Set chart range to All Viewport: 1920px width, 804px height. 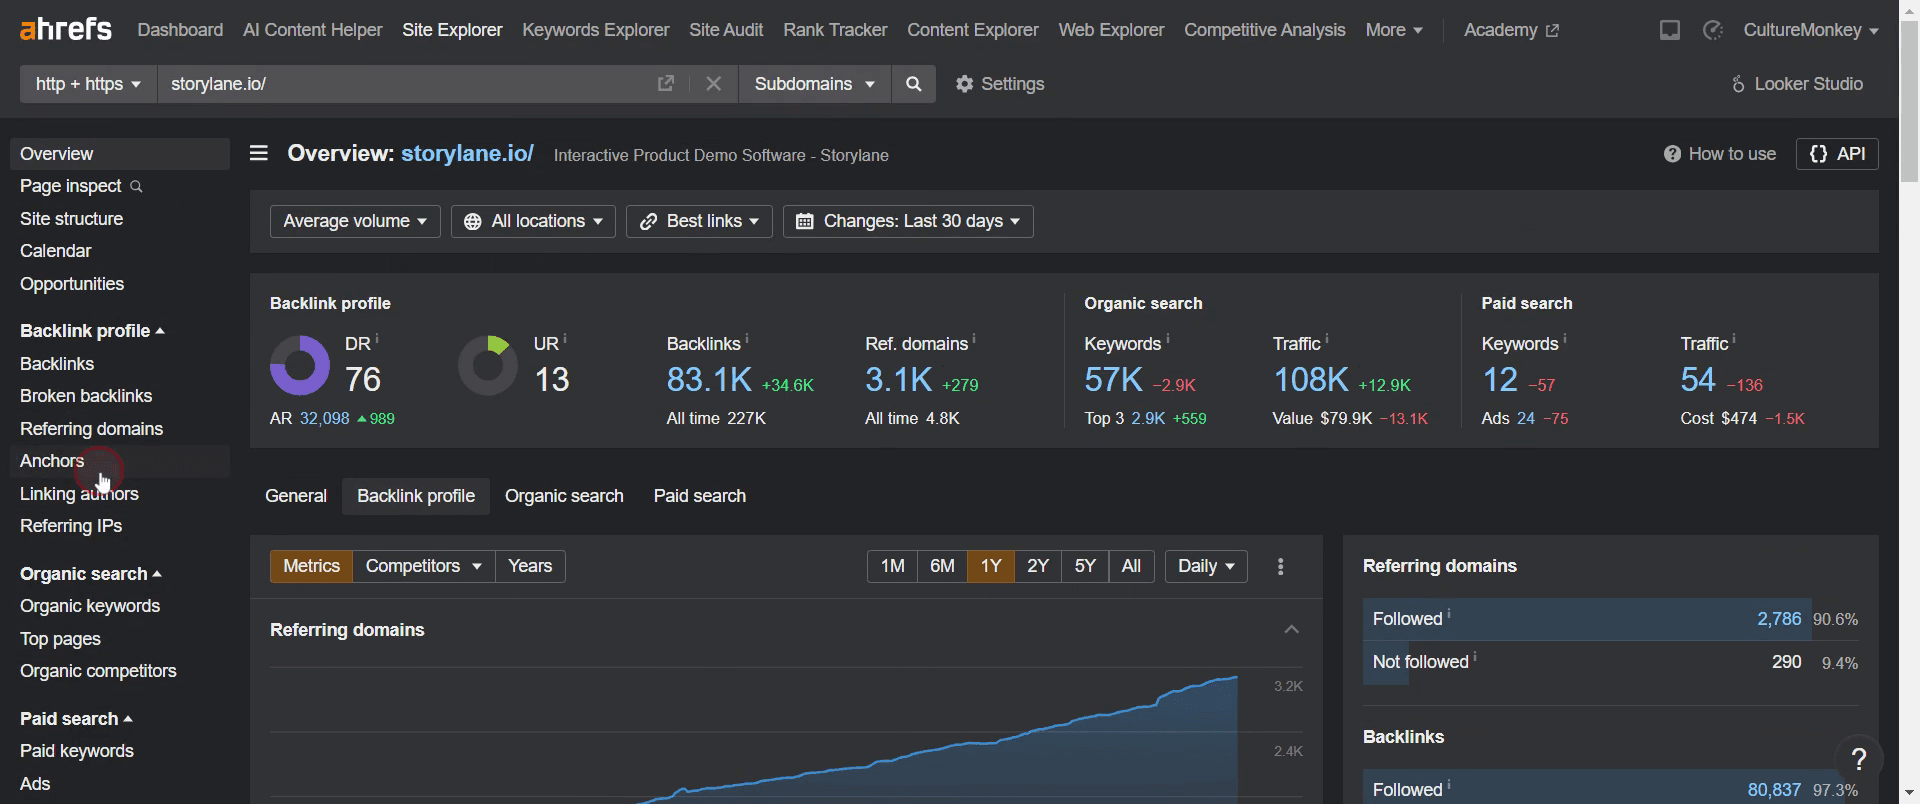[1131, 566]
